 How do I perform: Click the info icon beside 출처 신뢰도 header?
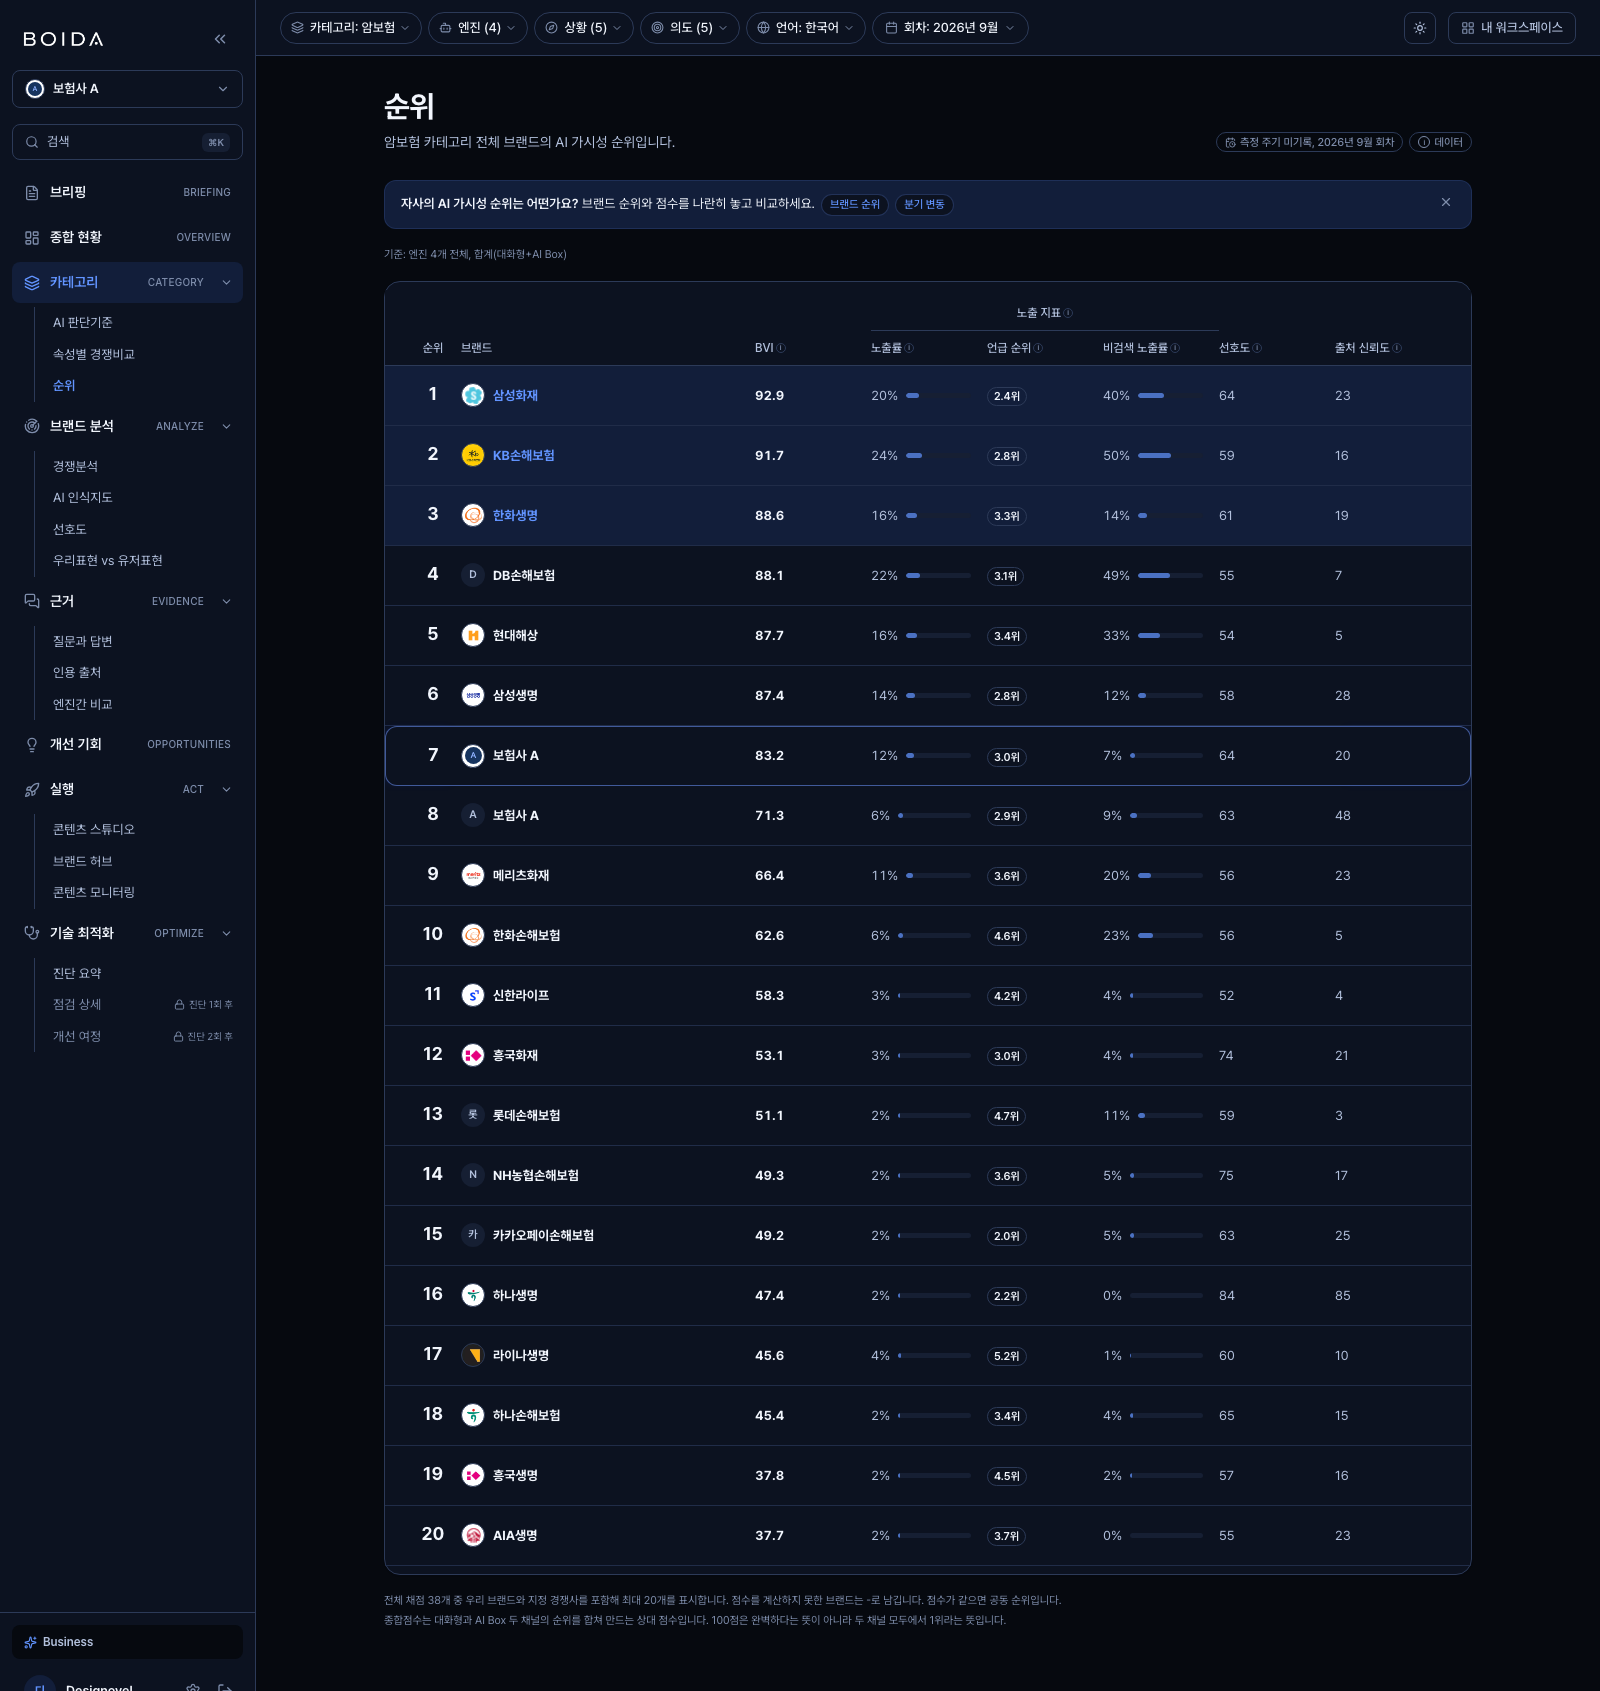(1397, 348)
